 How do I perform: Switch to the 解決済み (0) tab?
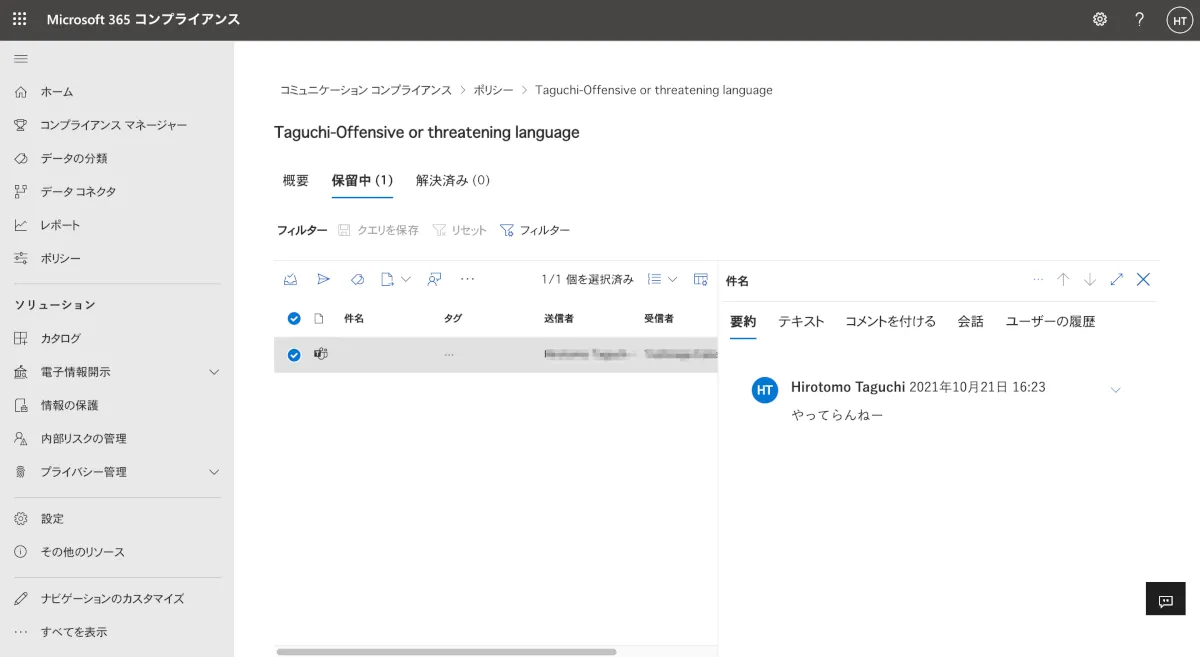click(452, 181)
